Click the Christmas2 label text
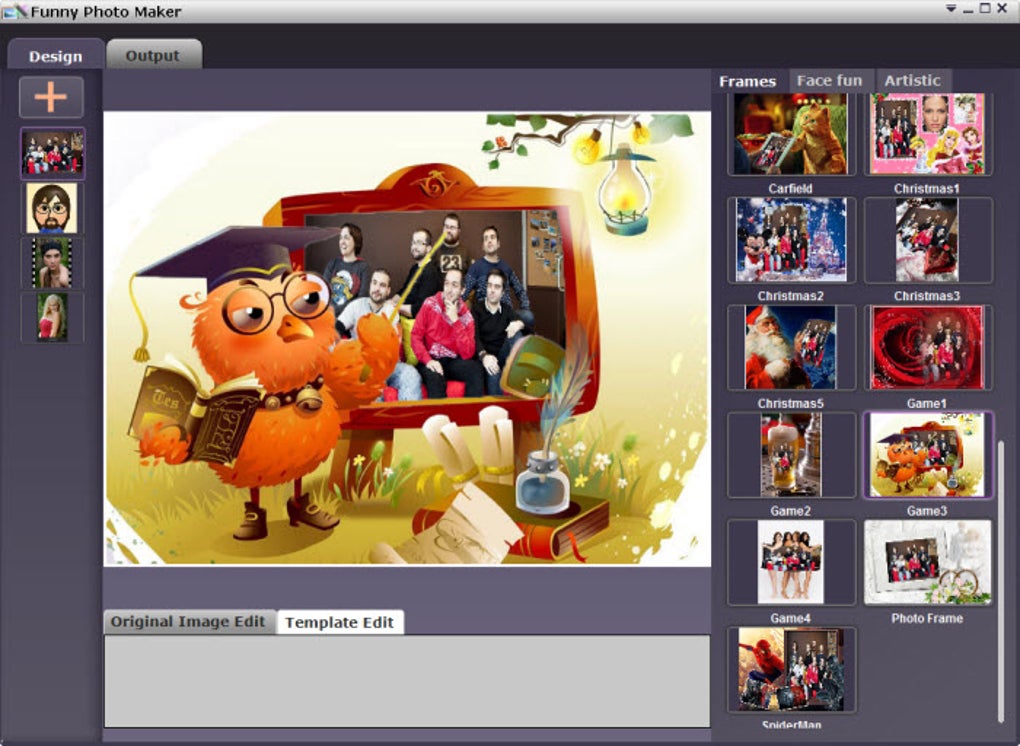Viewport: 1020px width, 746px height. (790, 296)
